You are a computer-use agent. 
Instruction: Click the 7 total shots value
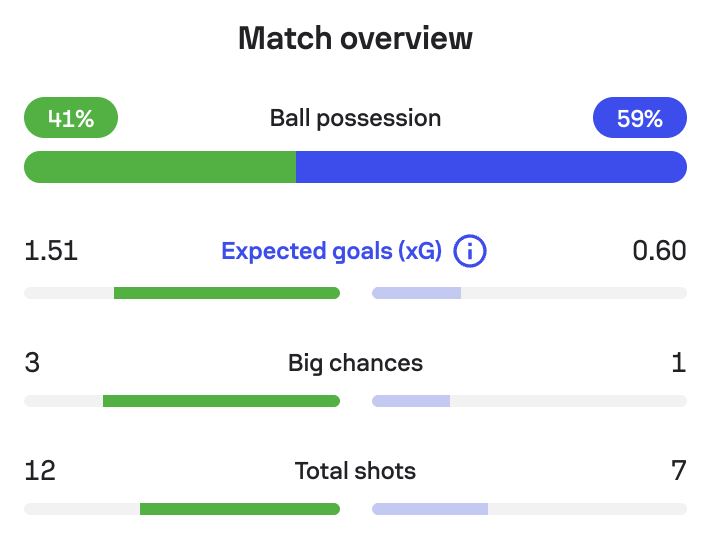[x=679, y=471]
